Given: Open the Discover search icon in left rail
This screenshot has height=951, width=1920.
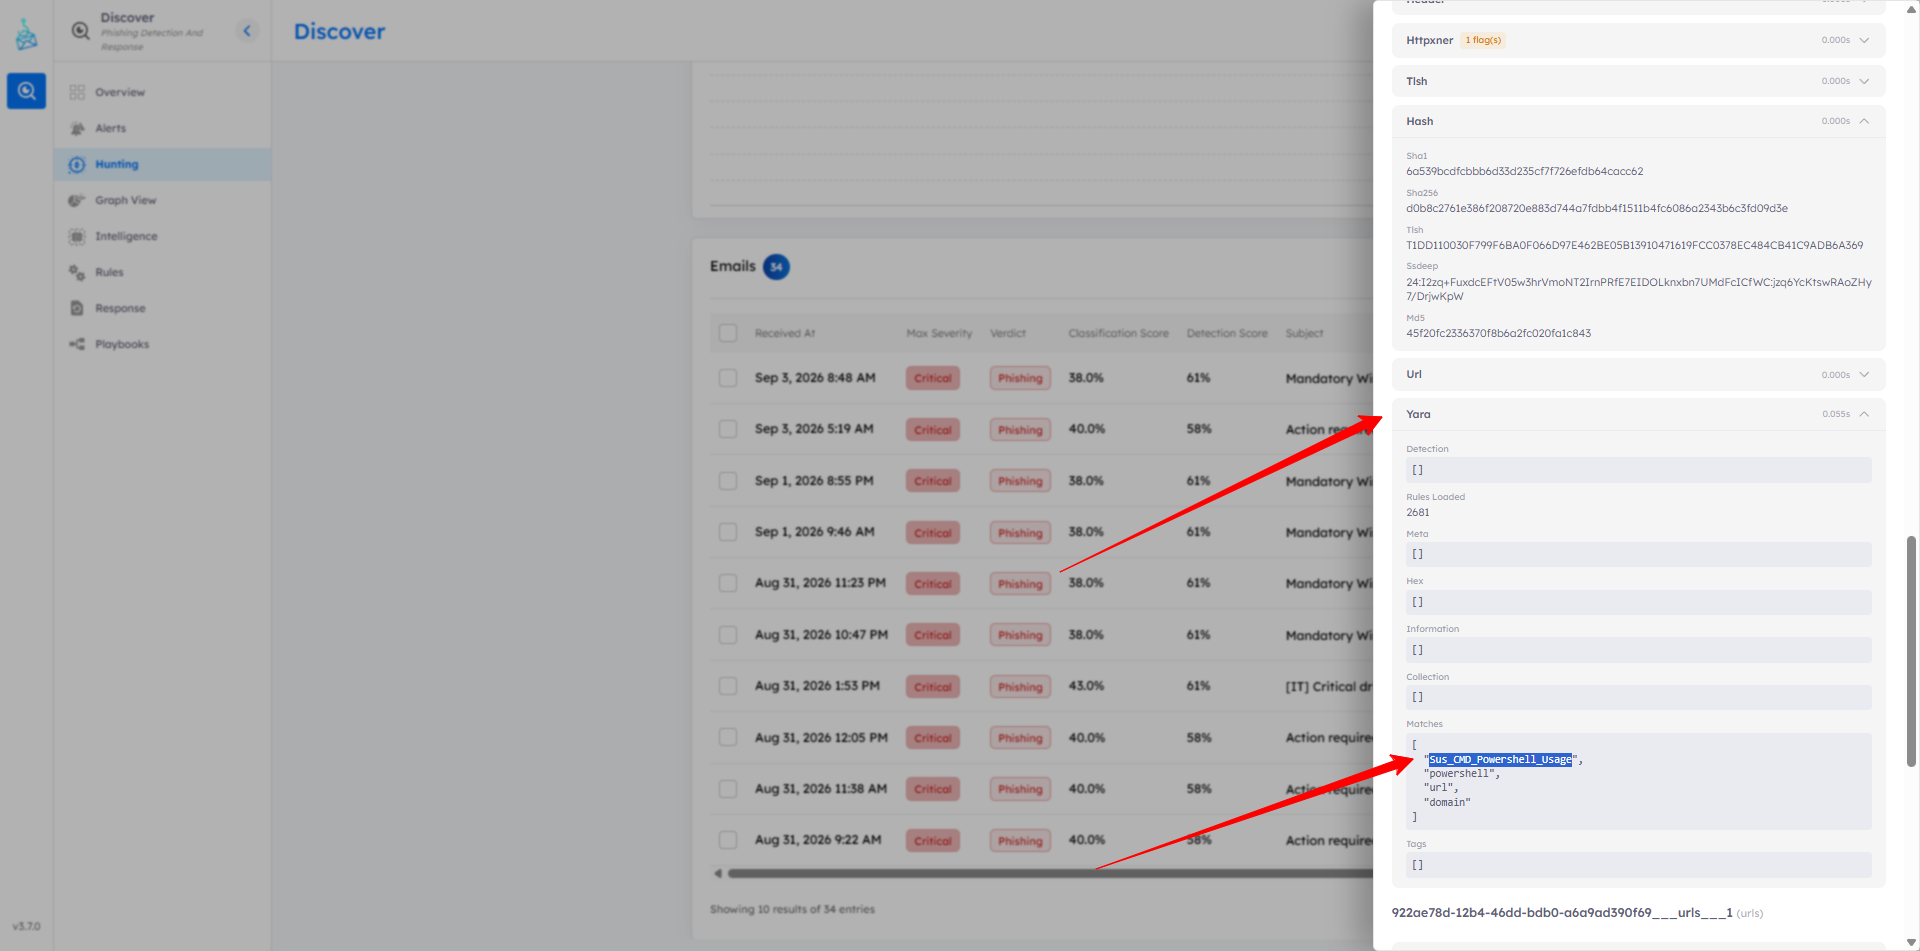Looking at the screenshot, I should pyautogui.click(x=26, y=91).
